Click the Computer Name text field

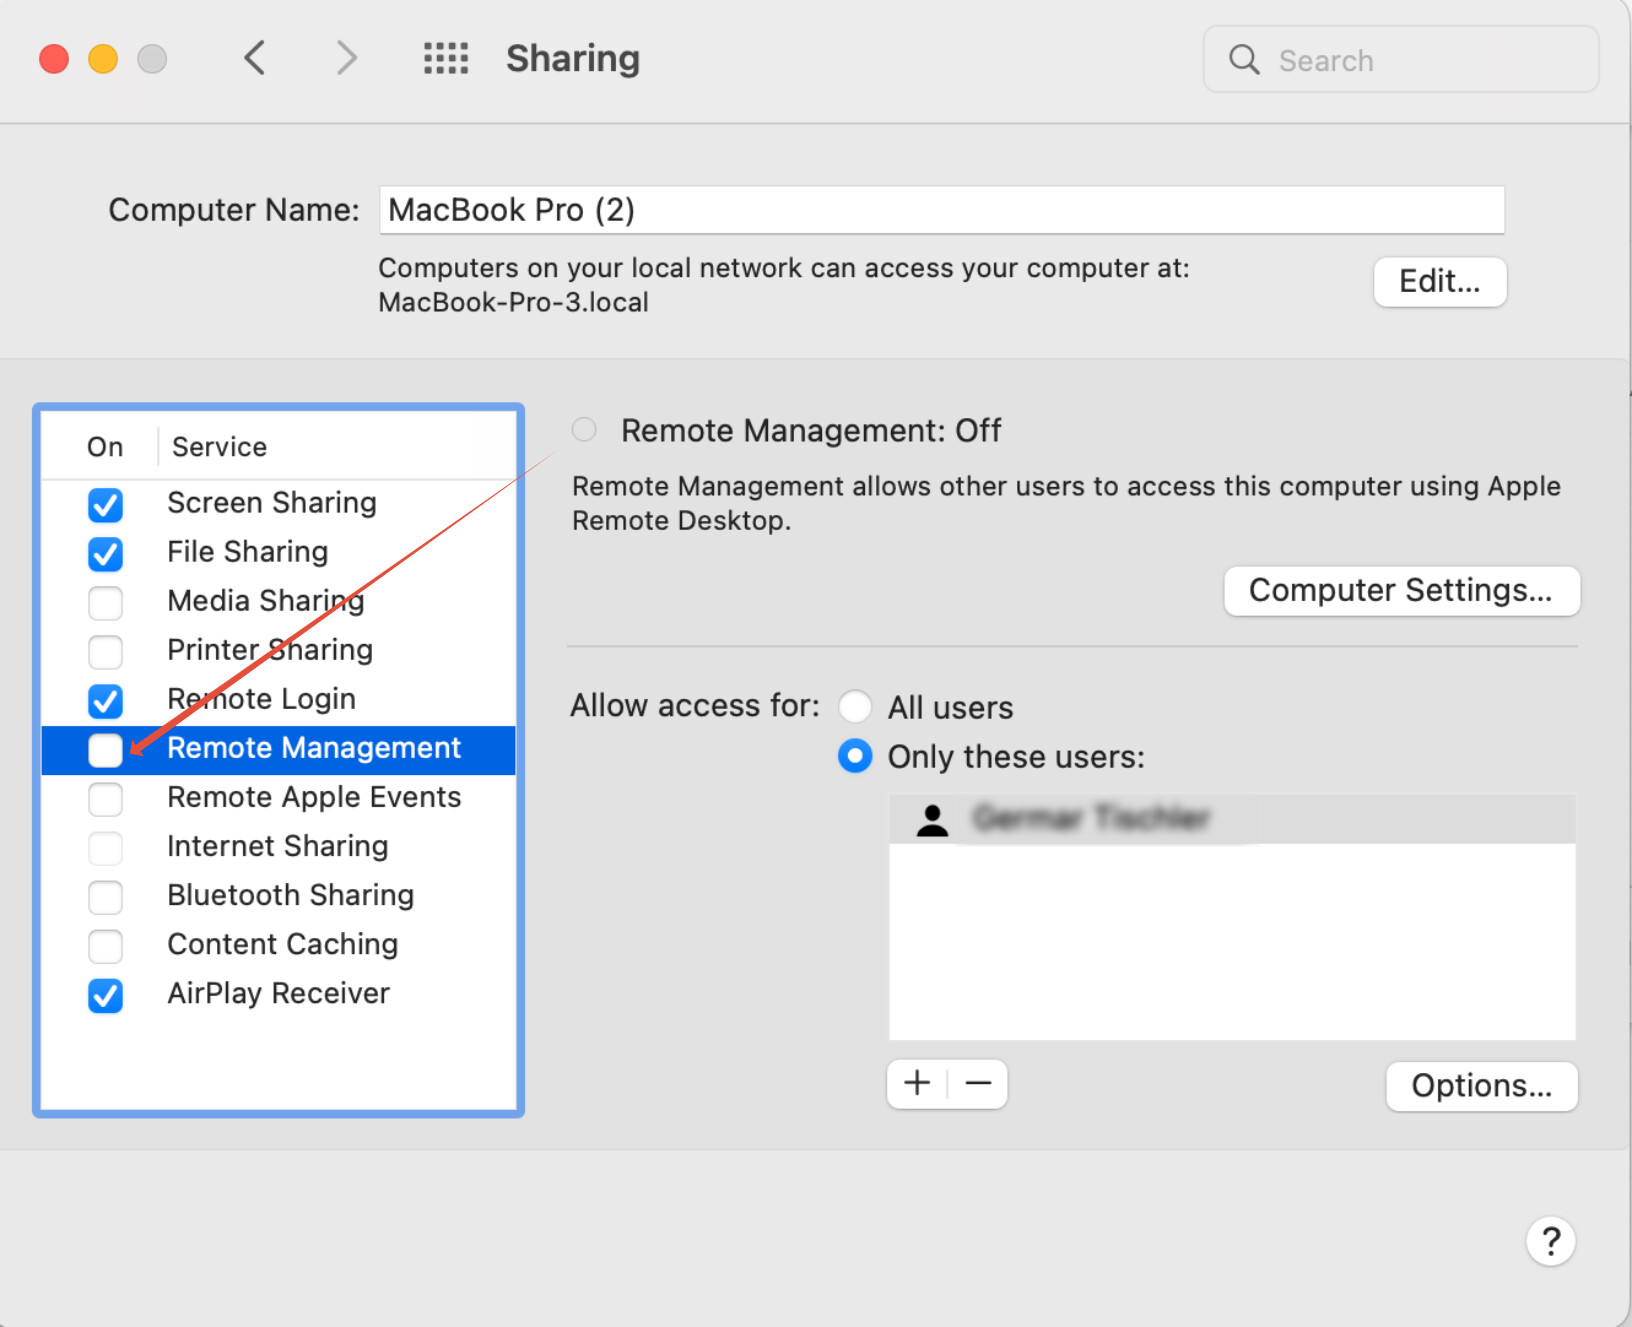tap(941, 210)
